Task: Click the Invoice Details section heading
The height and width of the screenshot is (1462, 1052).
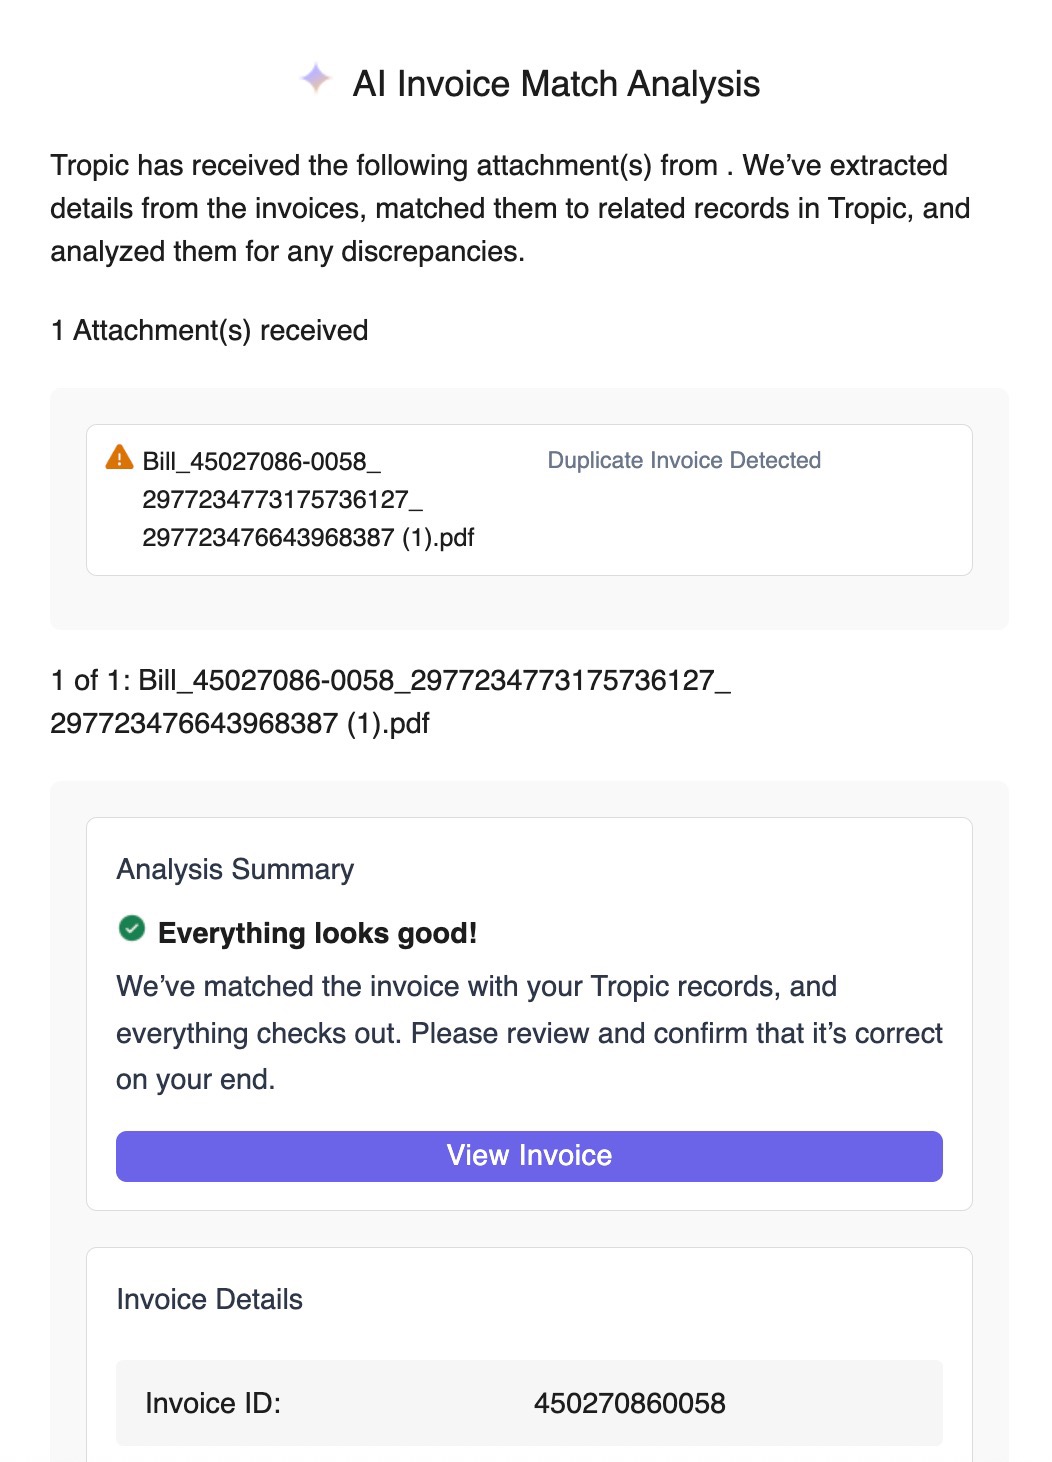Action: coord(209,1299)
